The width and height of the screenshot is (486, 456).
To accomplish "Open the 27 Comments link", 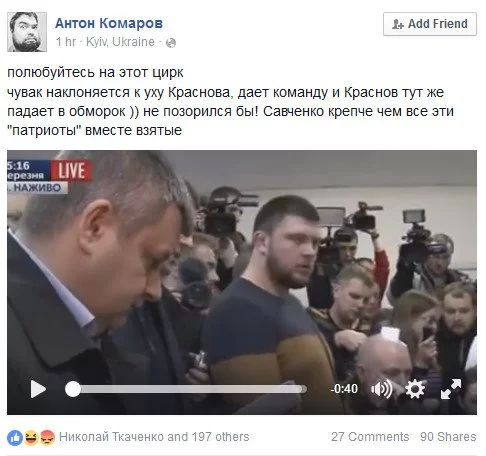I will (x=370, y=437).
